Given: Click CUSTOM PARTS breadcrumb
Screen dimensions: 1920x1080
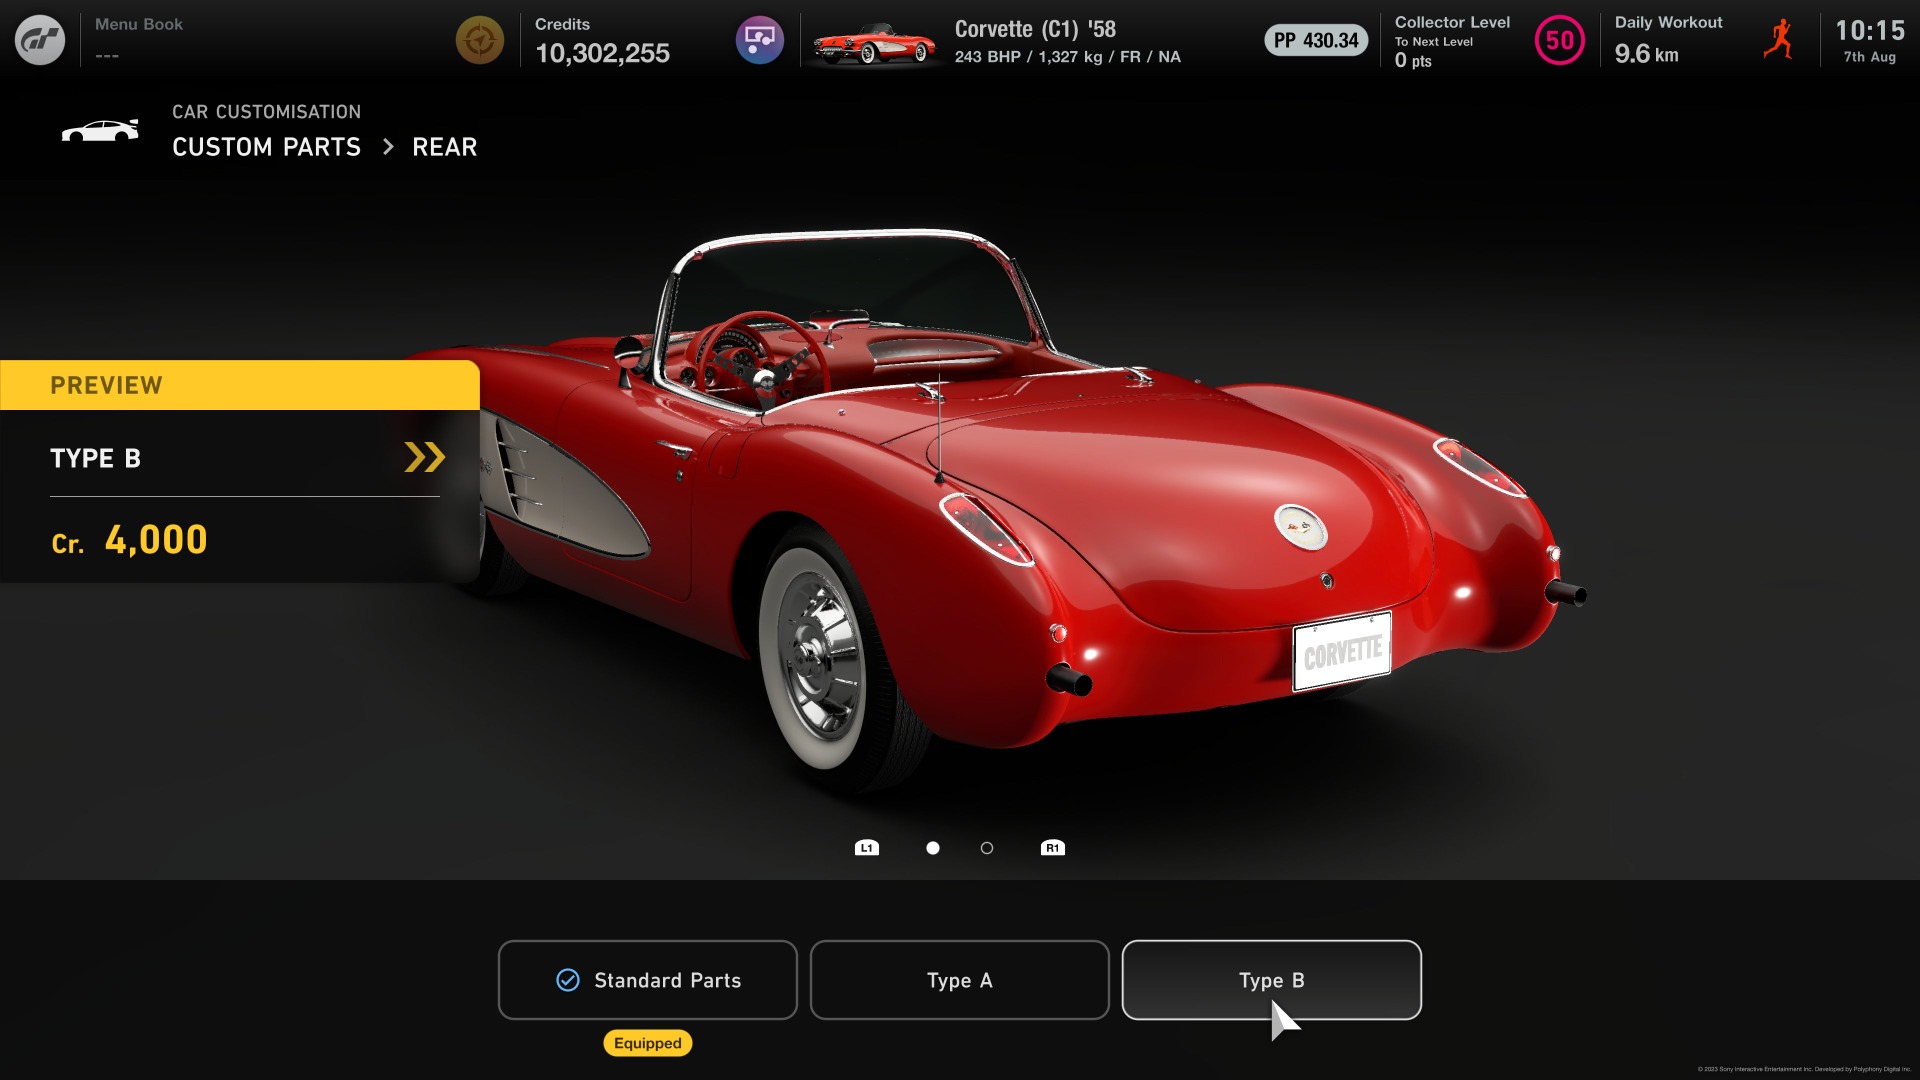Looking at the screenshot, I should click(x=266, y=147).
